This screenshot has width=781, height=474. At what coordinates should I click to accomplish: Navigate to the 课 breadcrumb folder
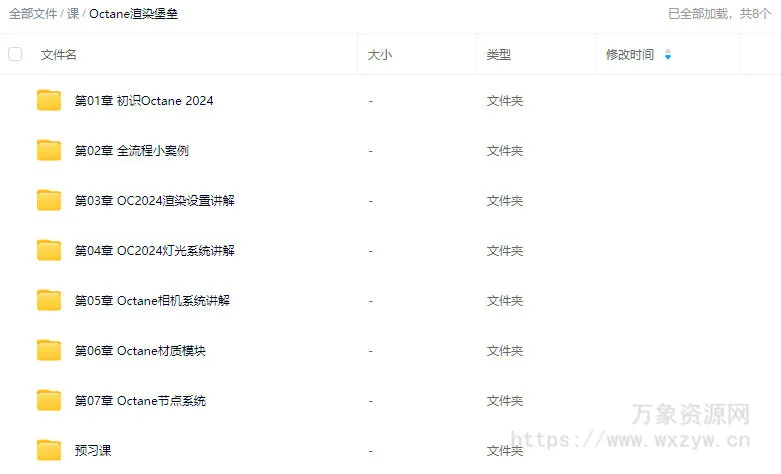pyautogui.click(x=73, y=14)
